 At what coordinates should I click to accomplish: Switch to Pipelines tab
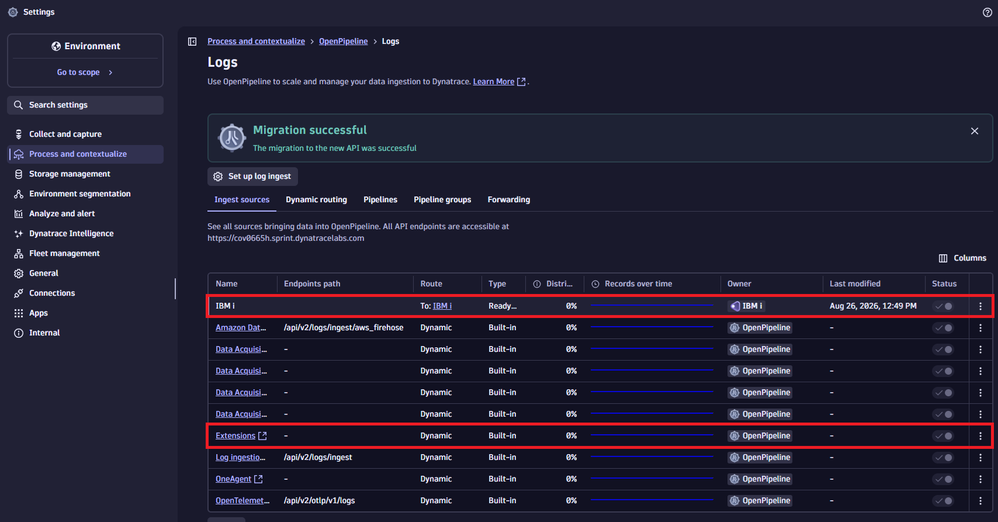(x=380, y=200)
